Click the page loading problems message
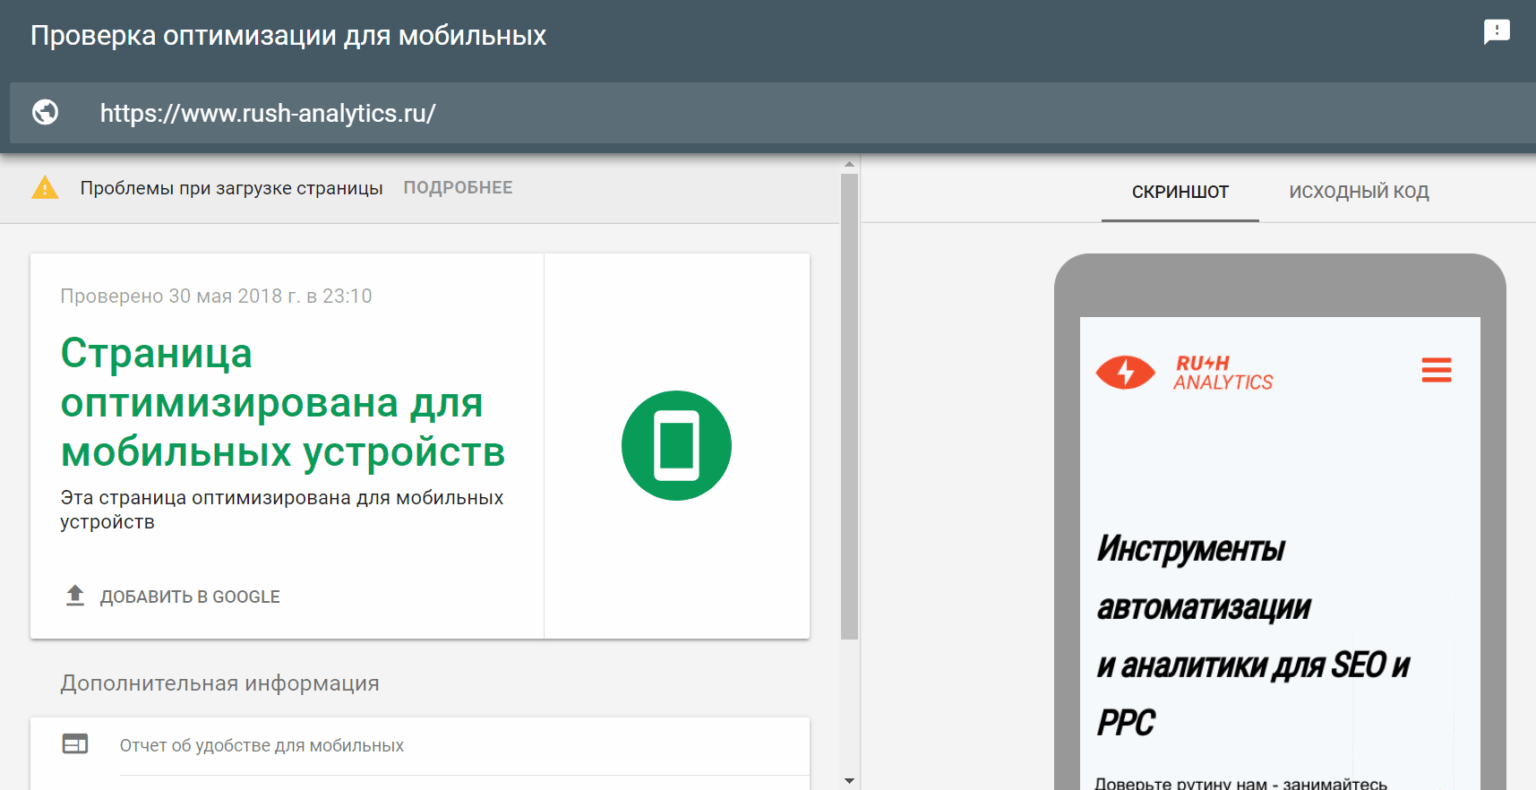 pos(231,188)
